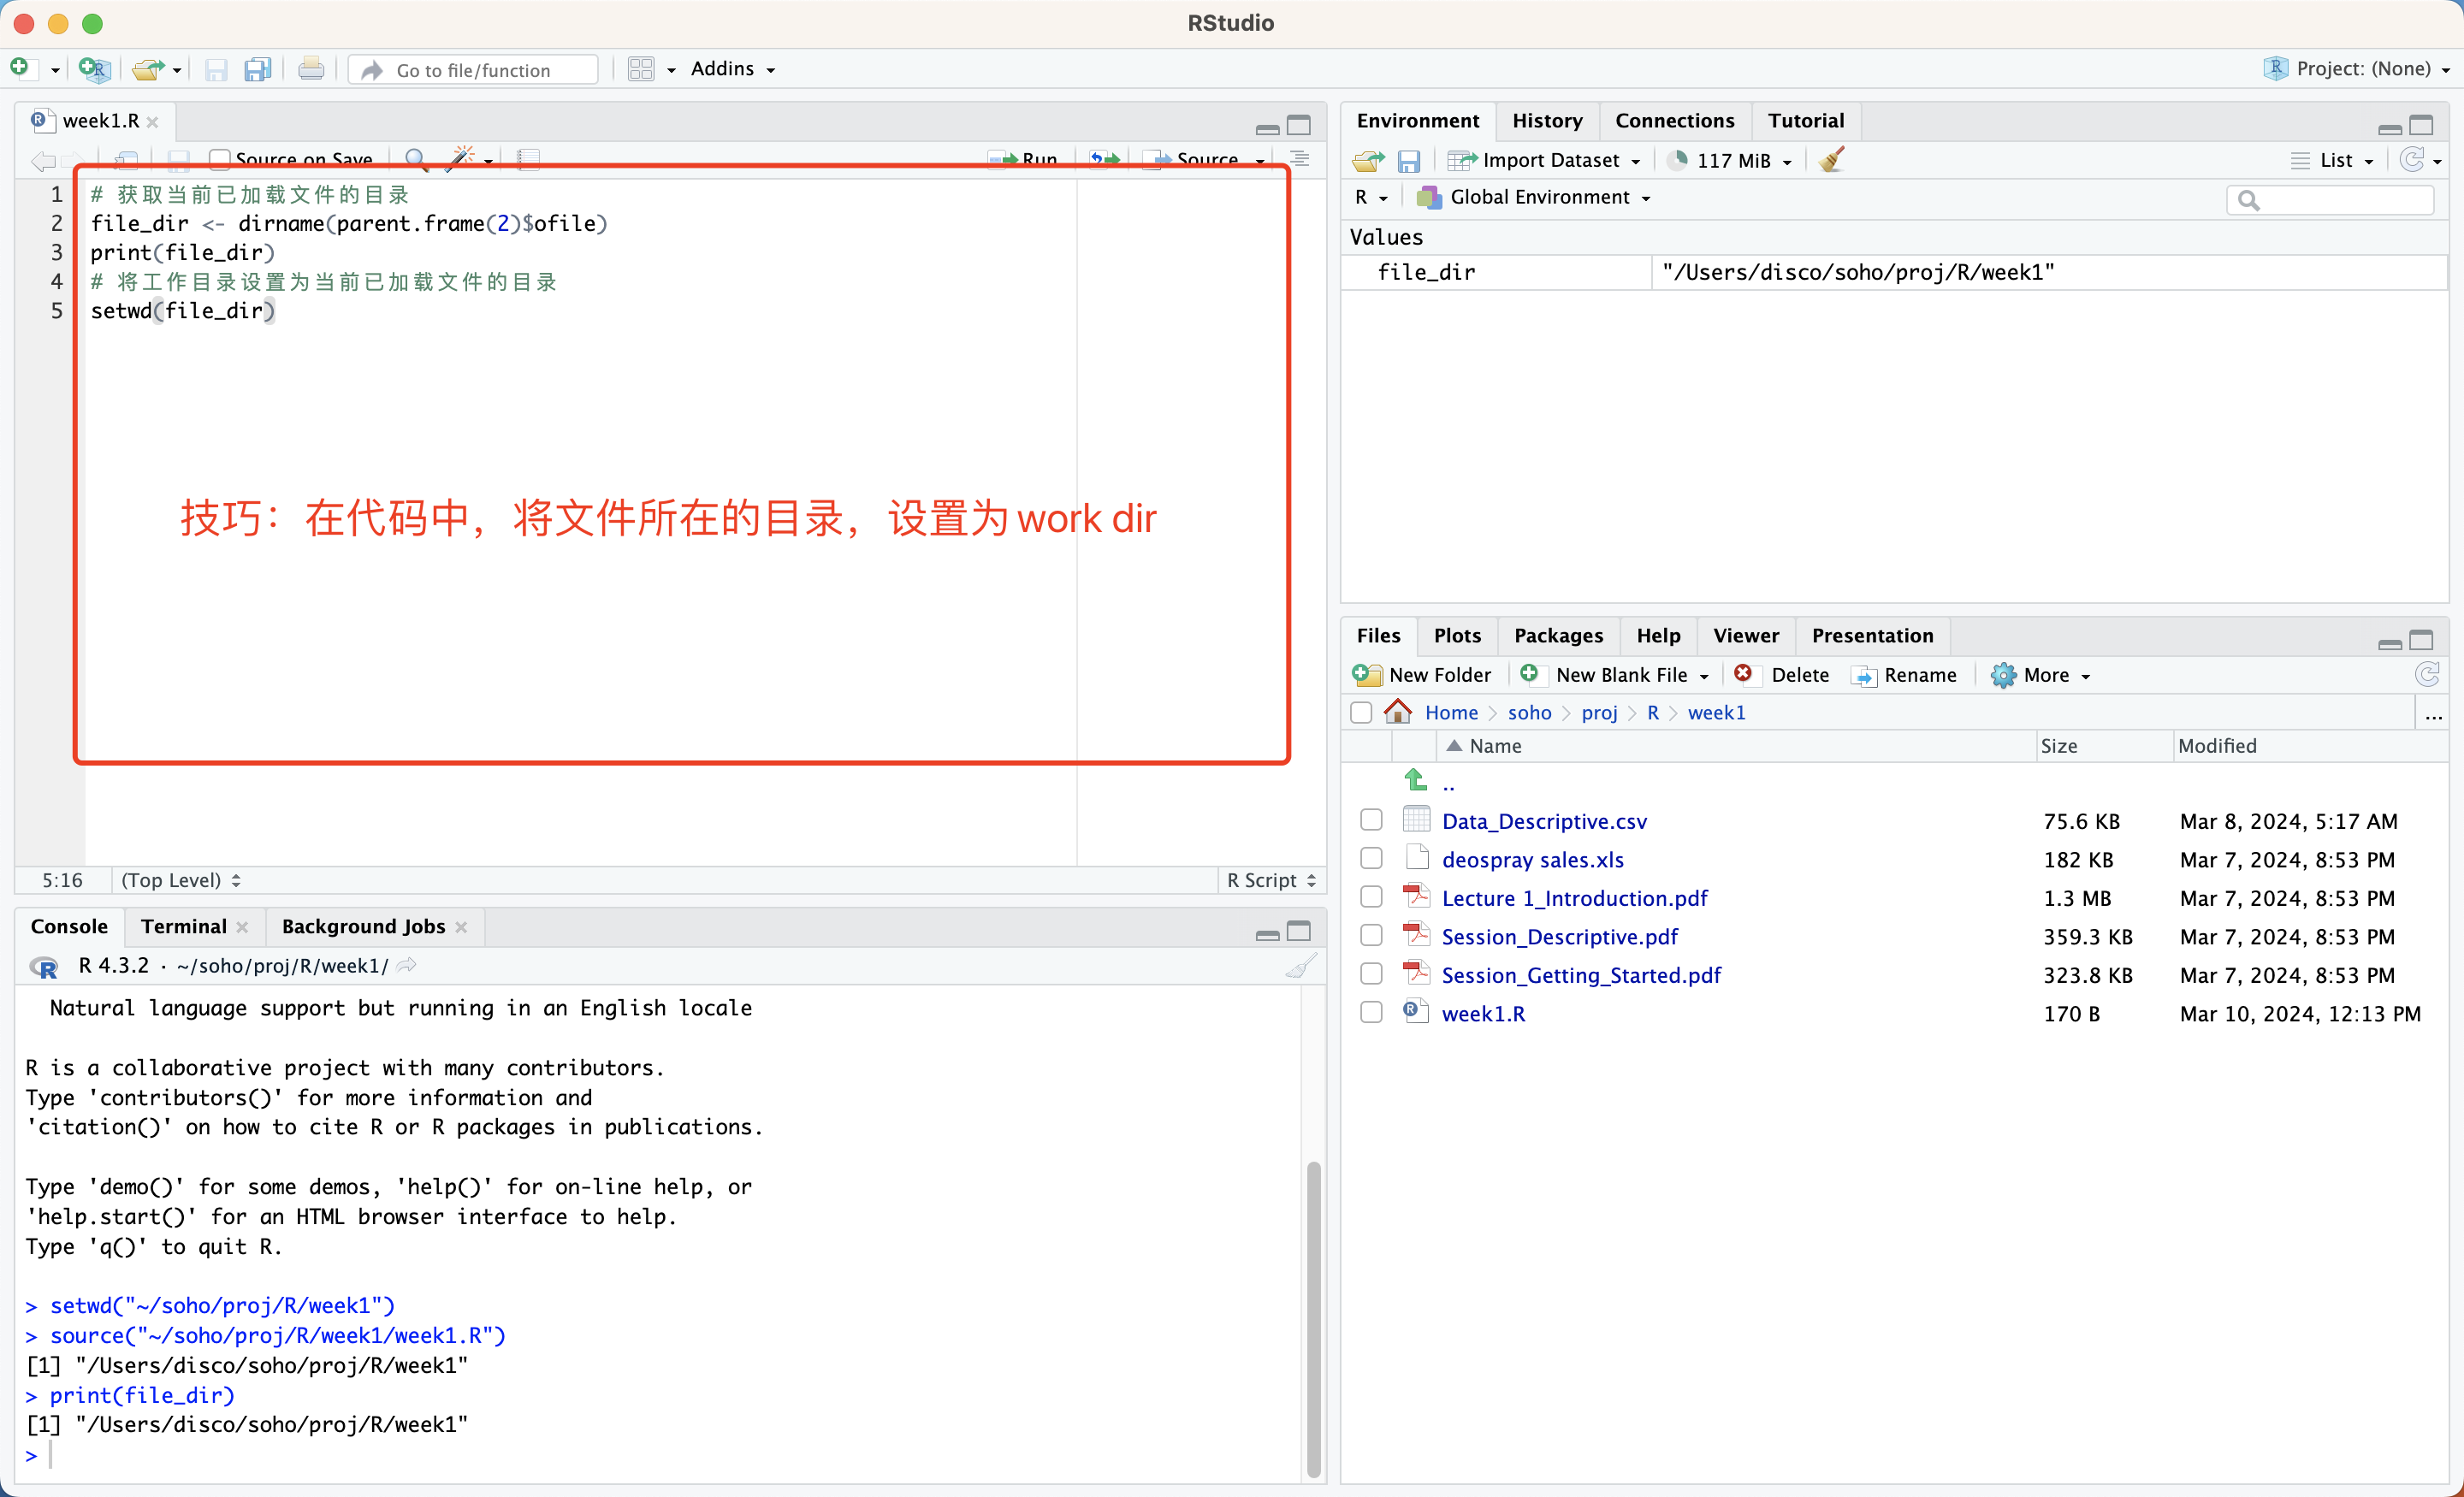
Task: Click the save workspace disk icon
Action: pyautogui.click(x=1408, y=161)
